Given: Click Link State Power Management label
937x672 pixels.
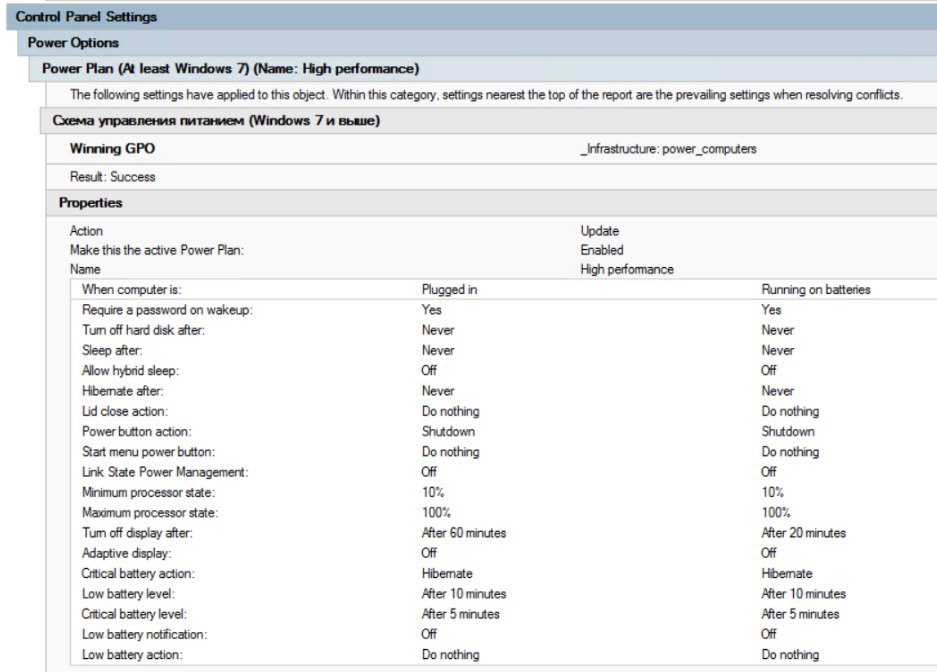Looking at the screenshot, I should click(x=165, y=472).
